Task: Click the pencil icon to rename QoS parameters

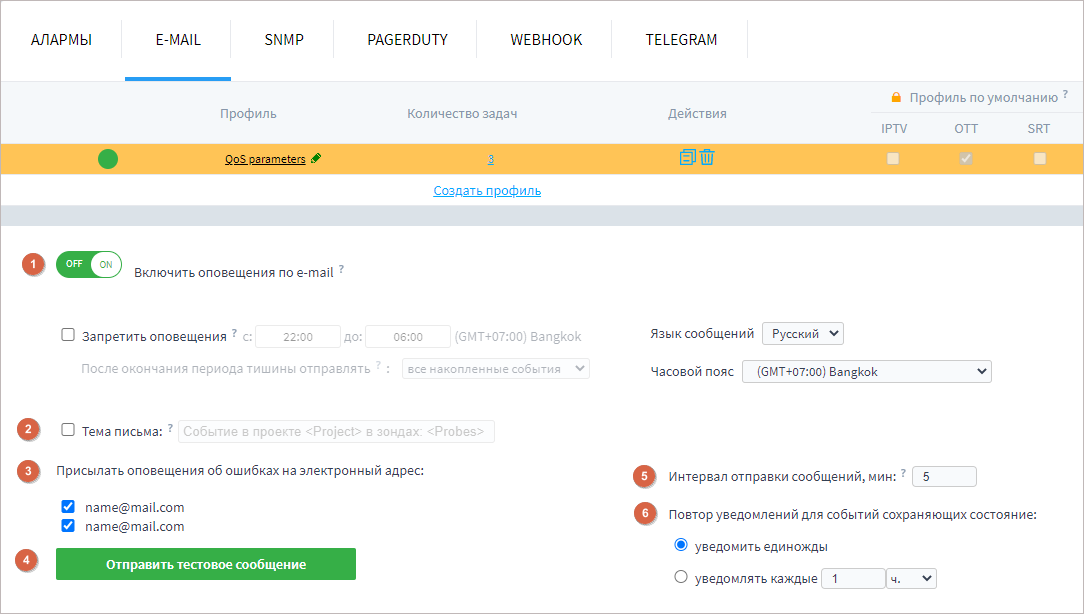Action: (313, 158)
